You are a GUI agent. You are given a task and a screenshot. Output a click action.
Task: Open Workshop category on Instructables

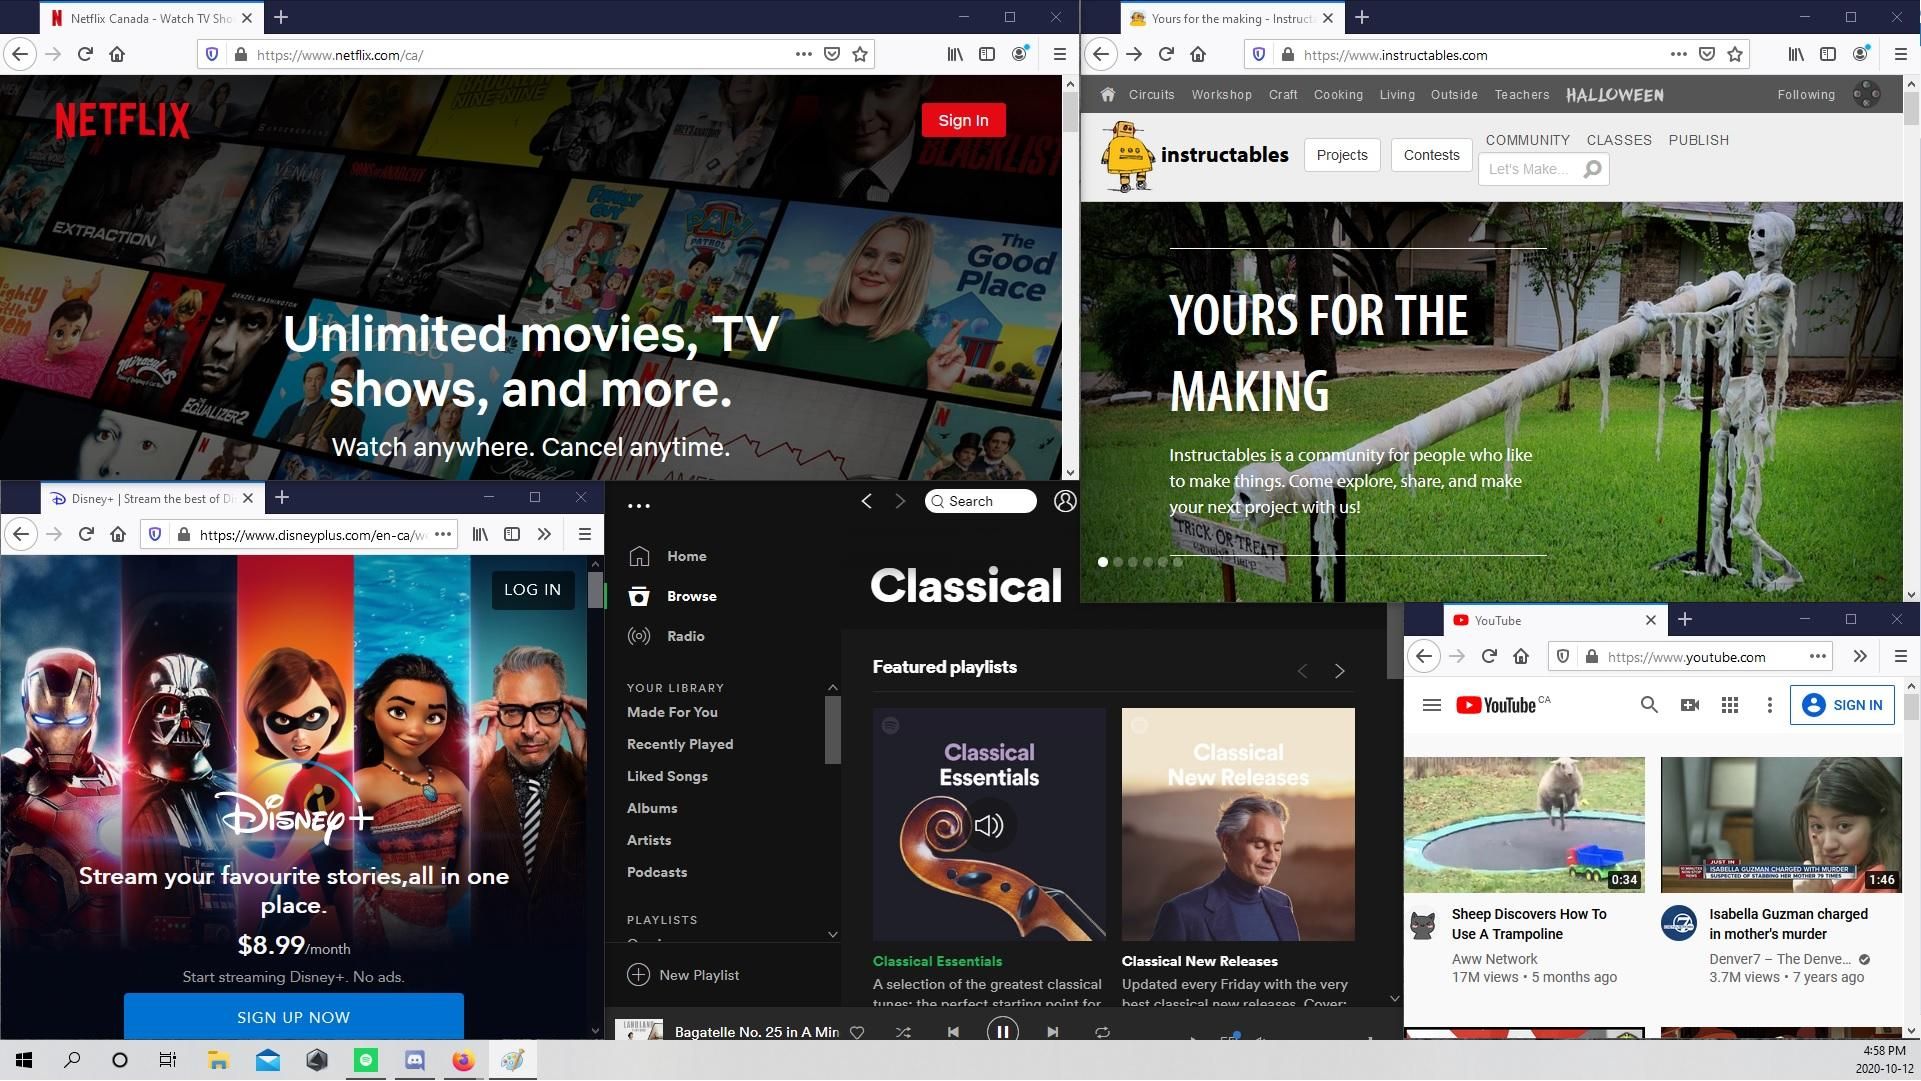point(1221,95)
